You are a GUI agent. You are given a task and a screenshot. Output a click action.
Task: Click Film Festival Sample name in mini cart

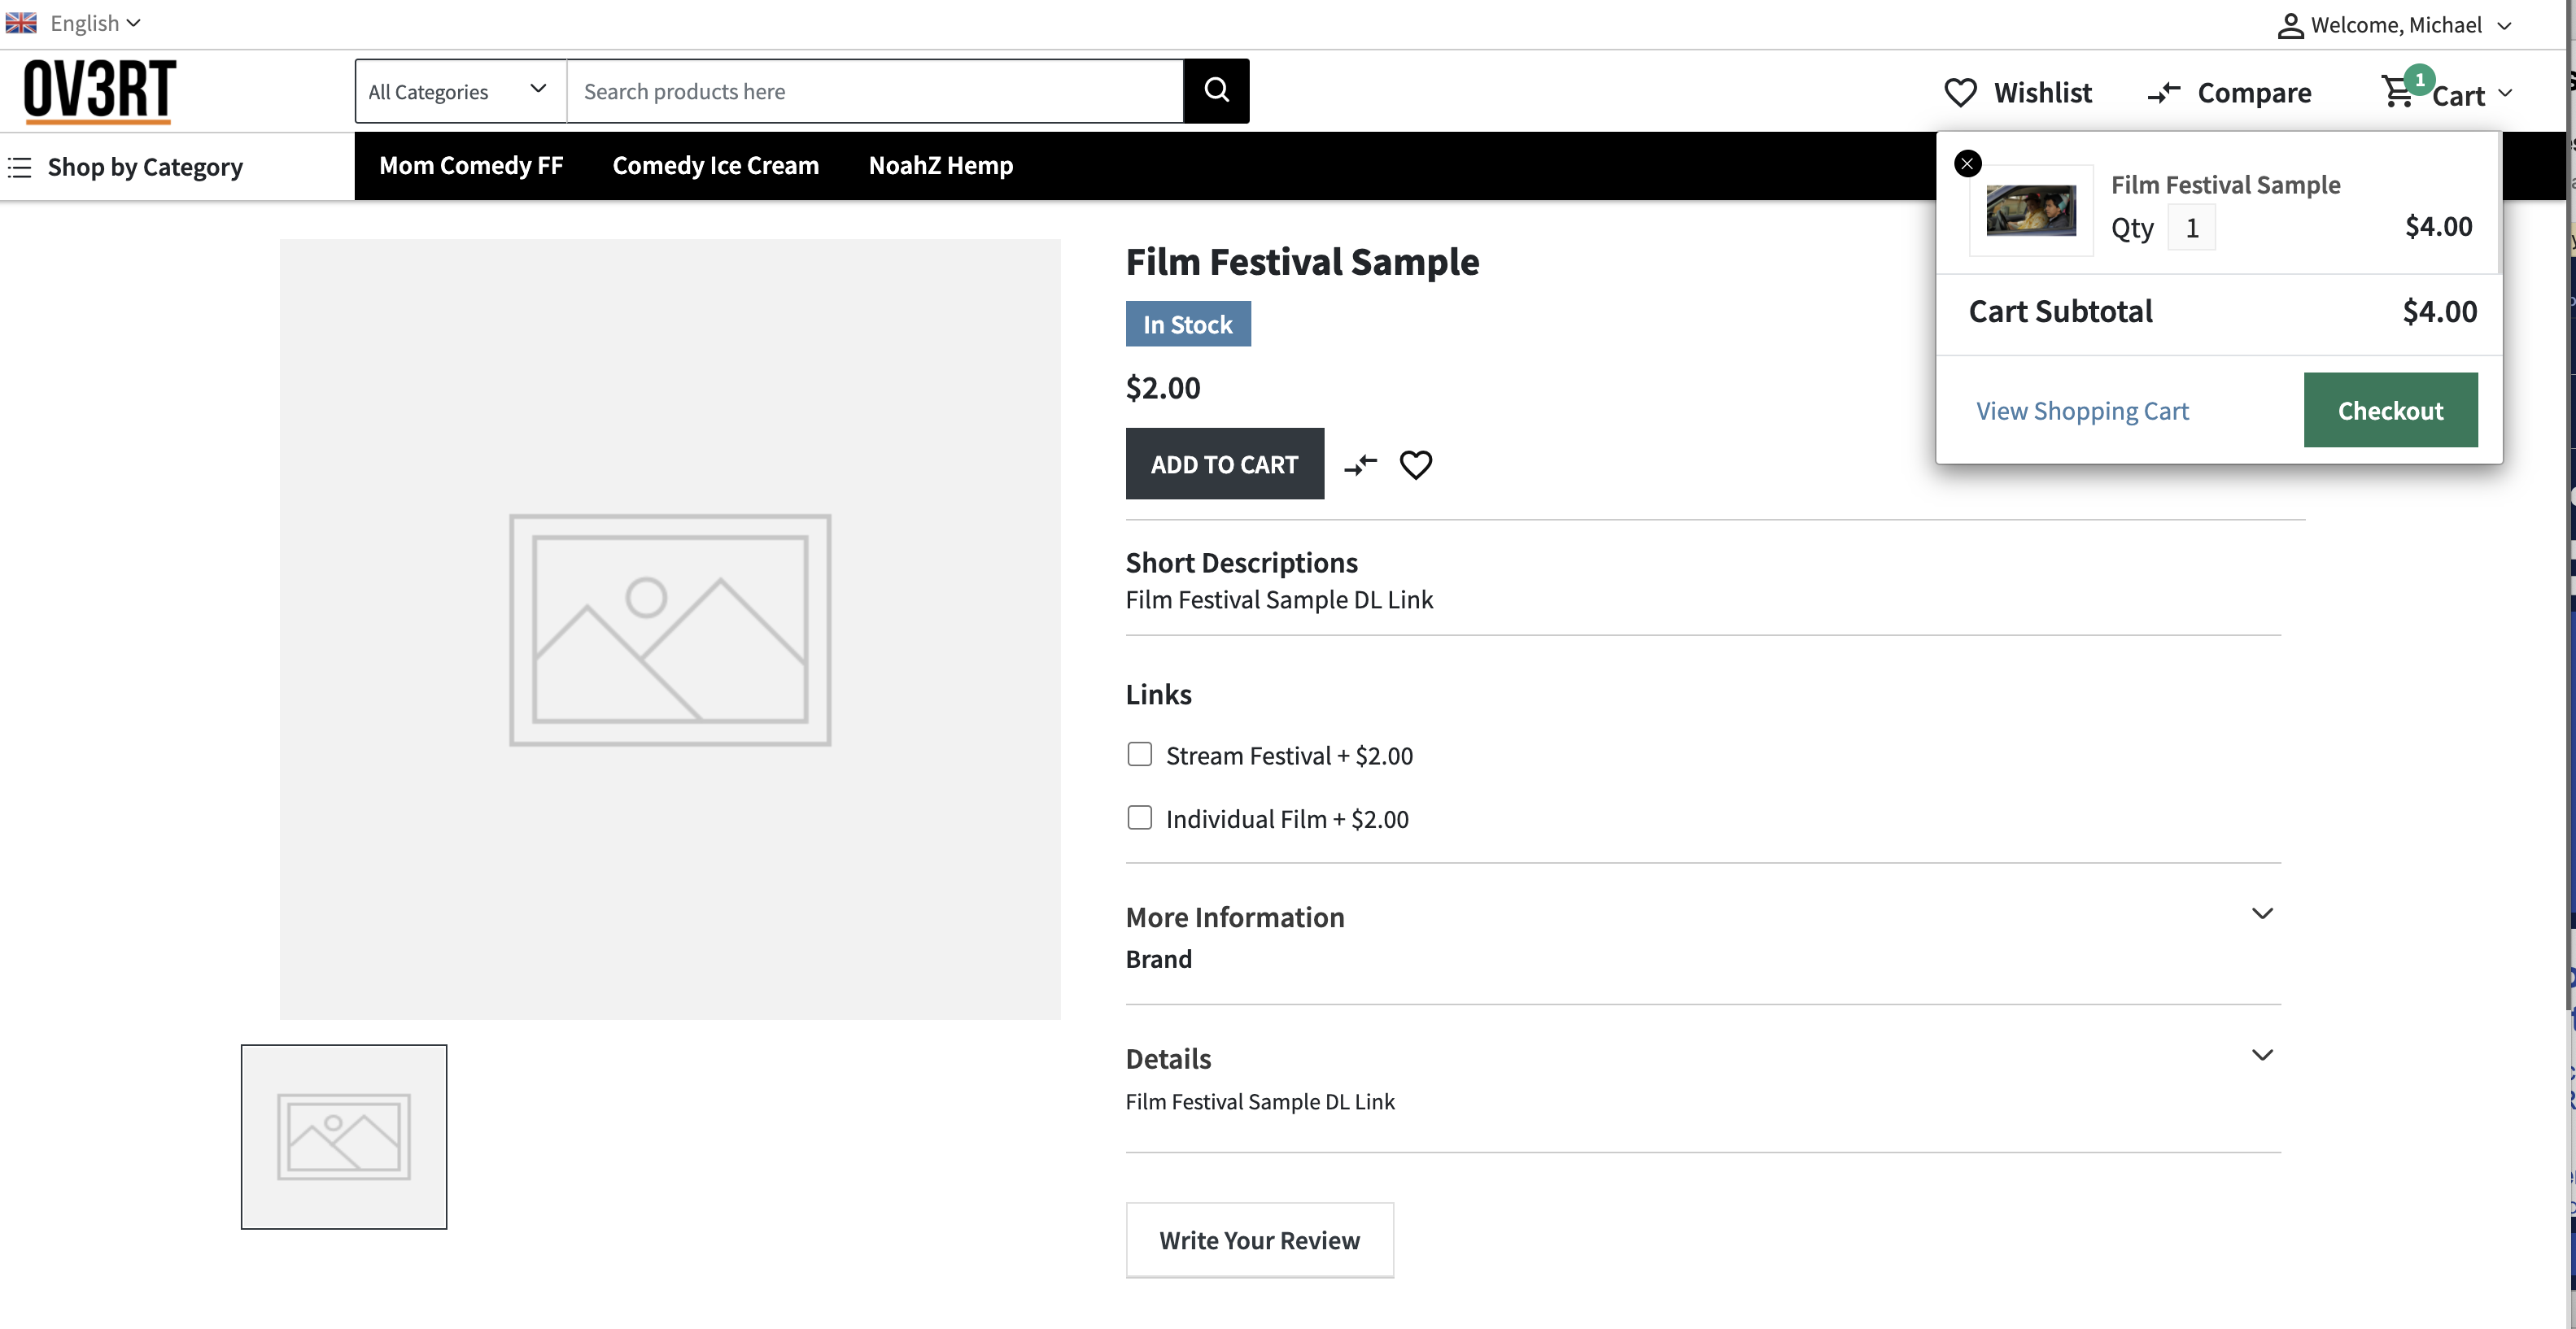click(x=2225, y=185)
